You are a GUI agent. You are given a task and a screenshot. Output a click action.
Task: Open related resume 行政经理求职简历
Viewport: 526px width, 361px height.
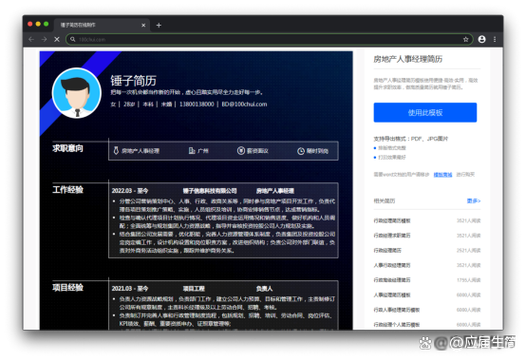coord(392,235)
